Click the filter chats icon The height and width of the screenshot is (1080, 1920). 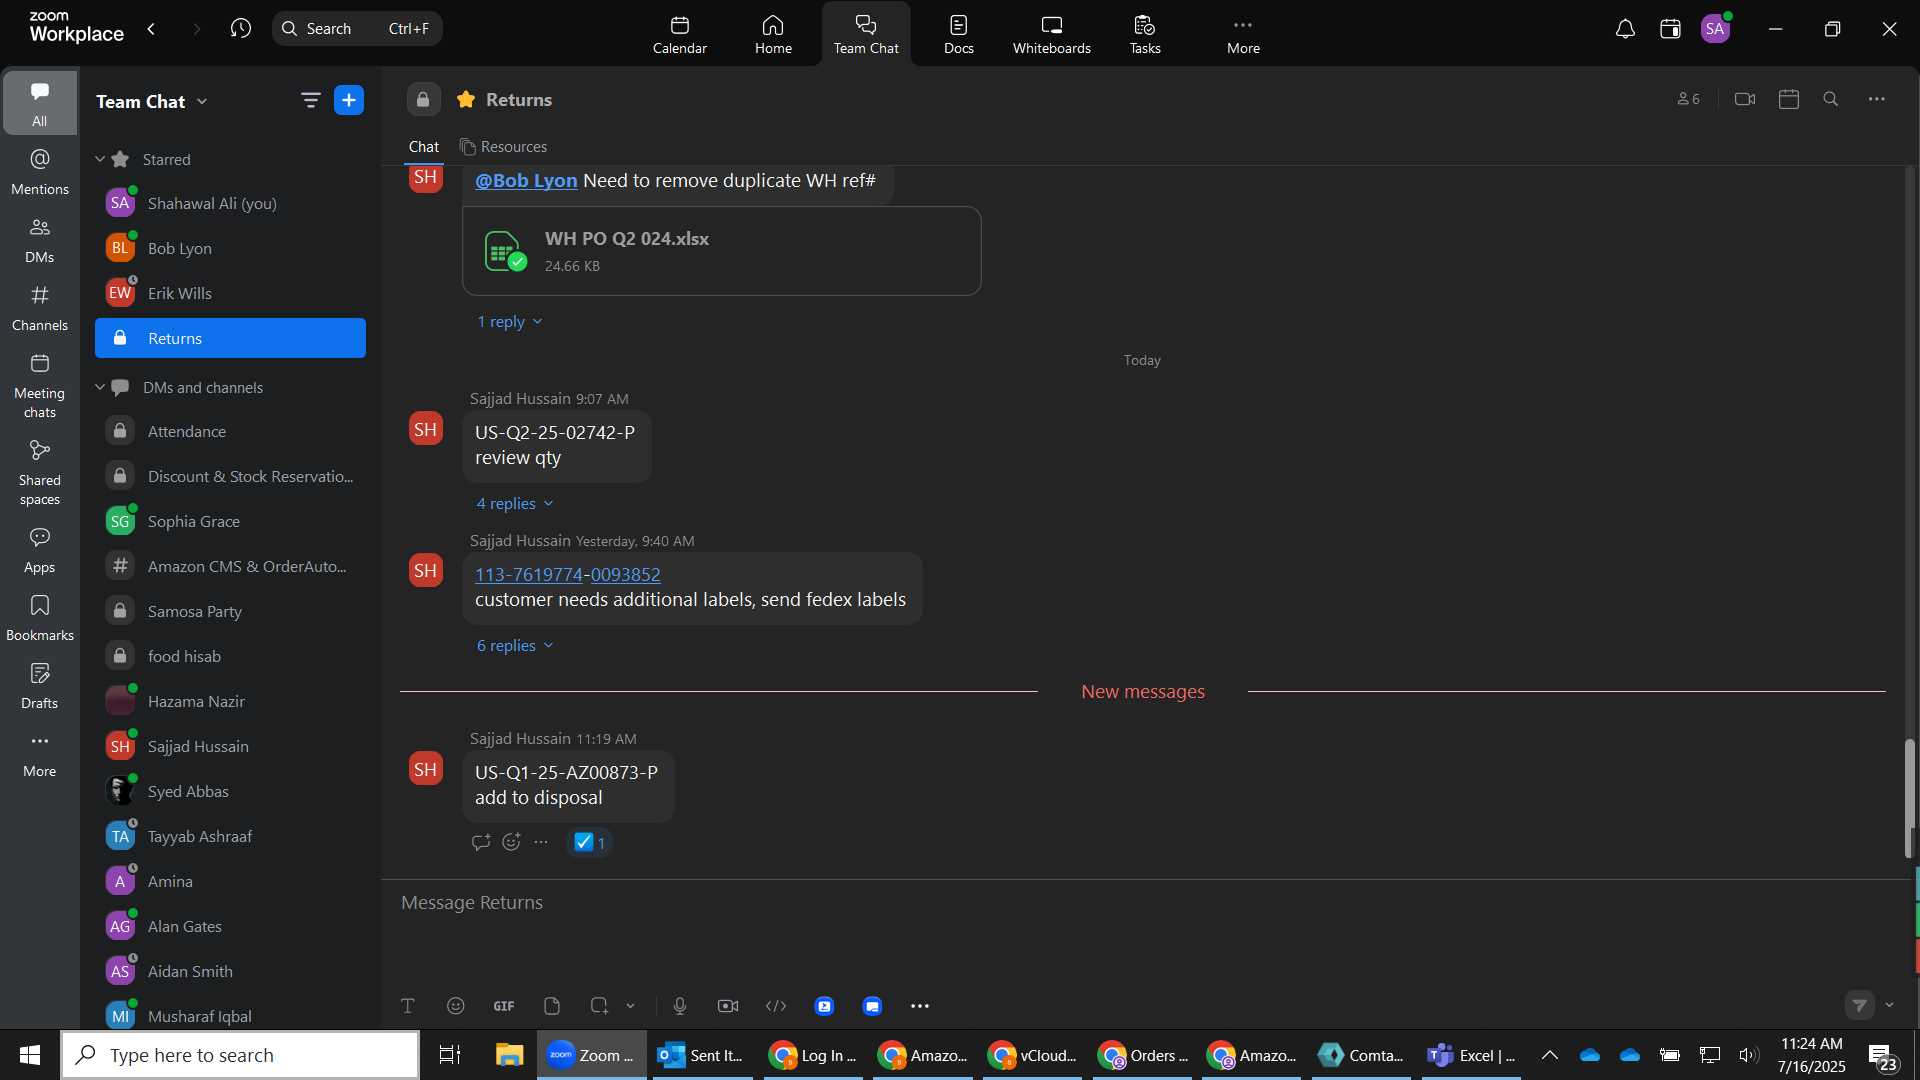click(x=310, y=100)
